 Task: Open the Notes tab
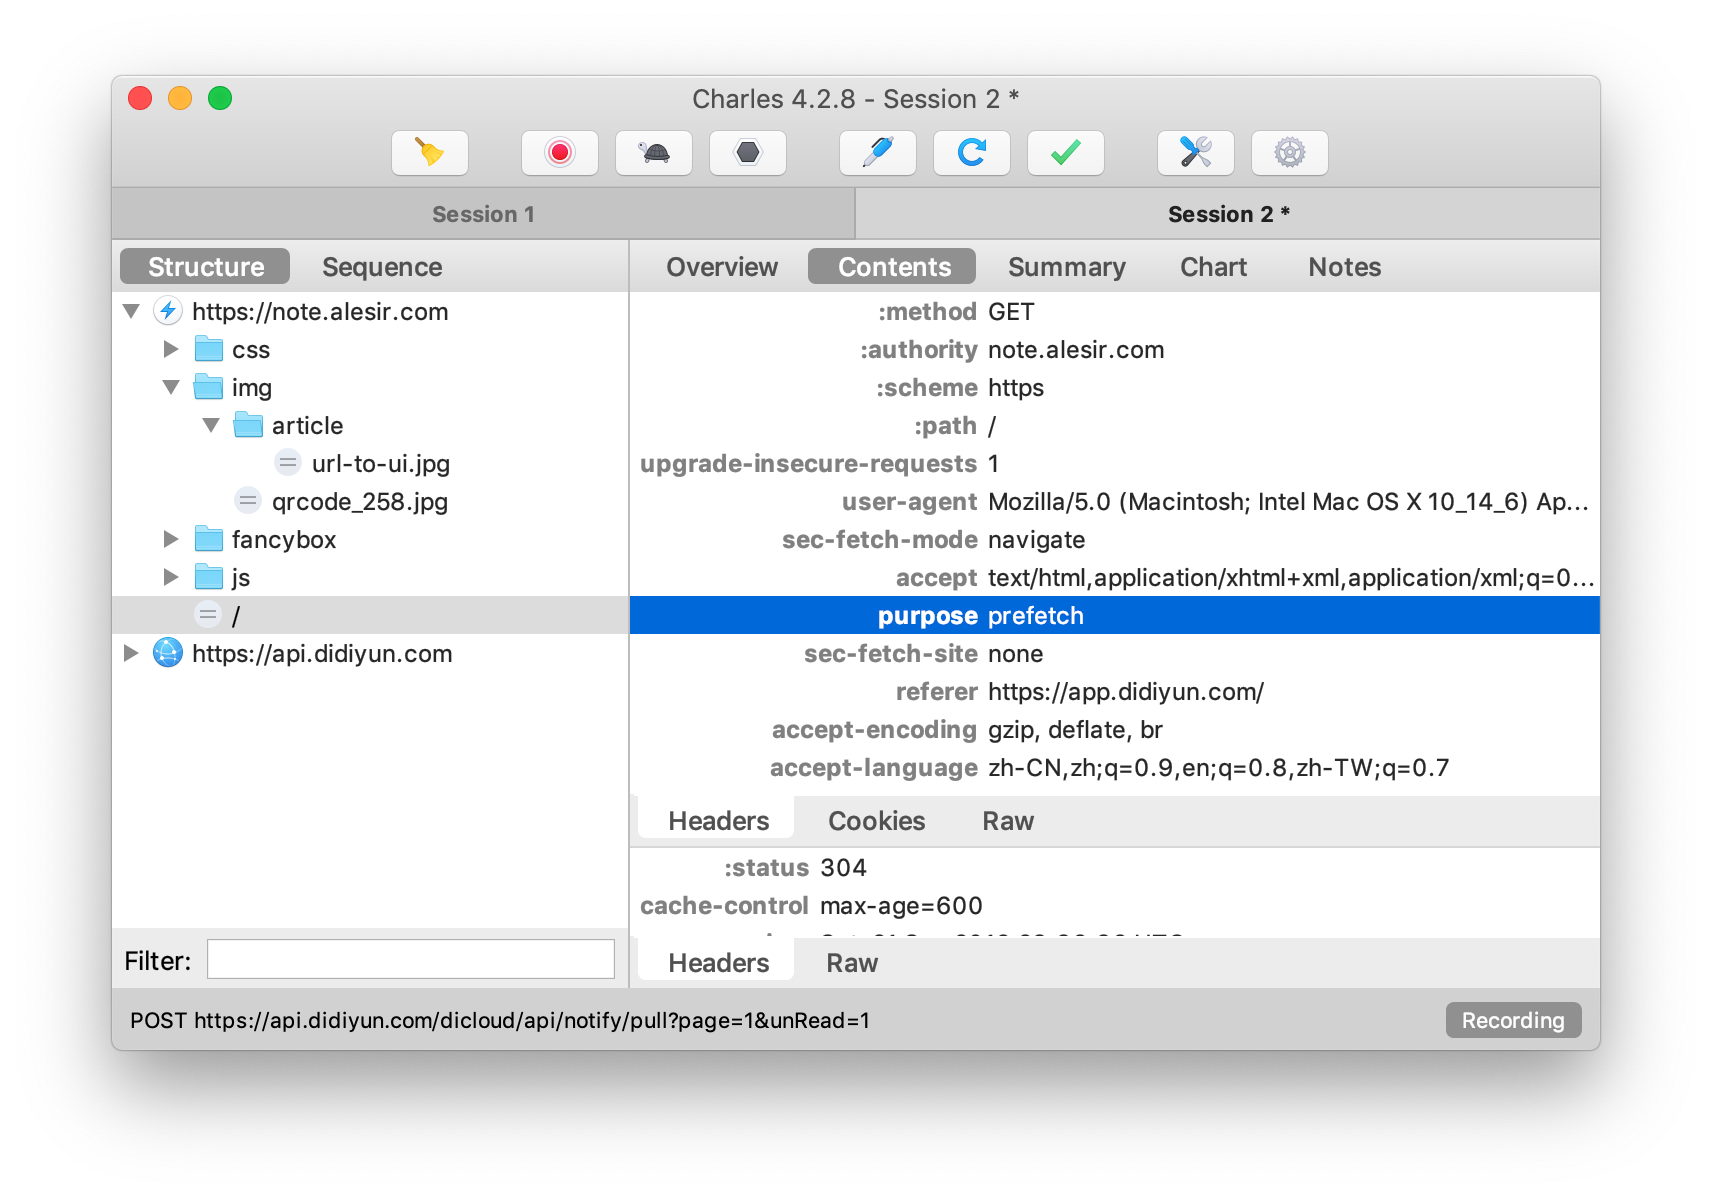tap(1344, 267)
